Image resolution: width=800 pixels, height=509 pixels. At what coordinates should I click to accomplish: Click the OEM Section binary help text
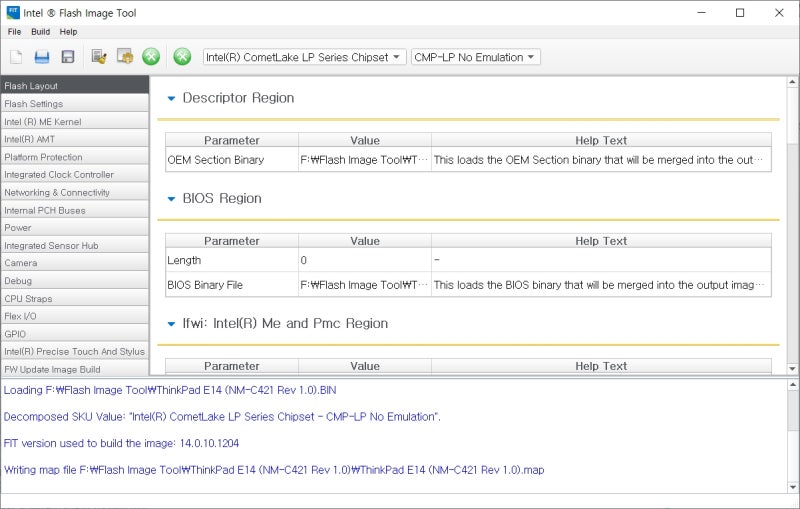point(601,160)
